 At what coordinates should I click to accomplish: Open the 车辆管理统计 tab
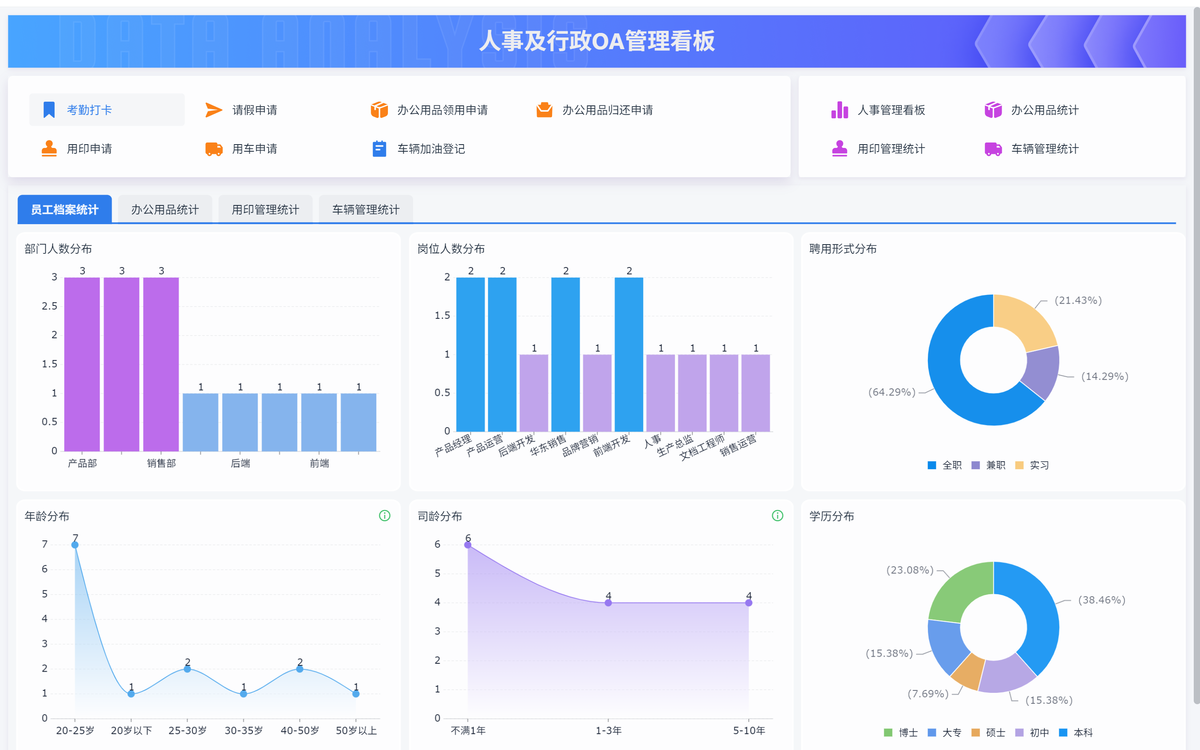(366, 210)
